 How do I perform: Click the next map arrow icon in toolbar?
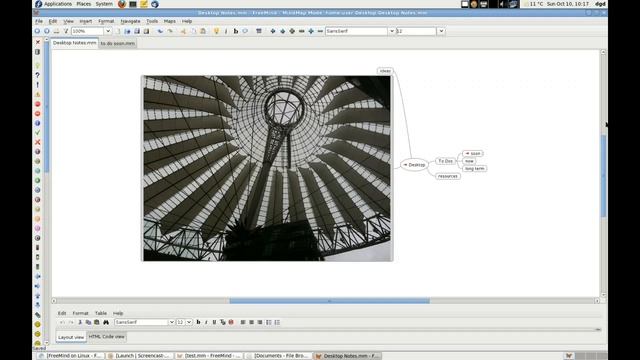click(x=47, y=31)
